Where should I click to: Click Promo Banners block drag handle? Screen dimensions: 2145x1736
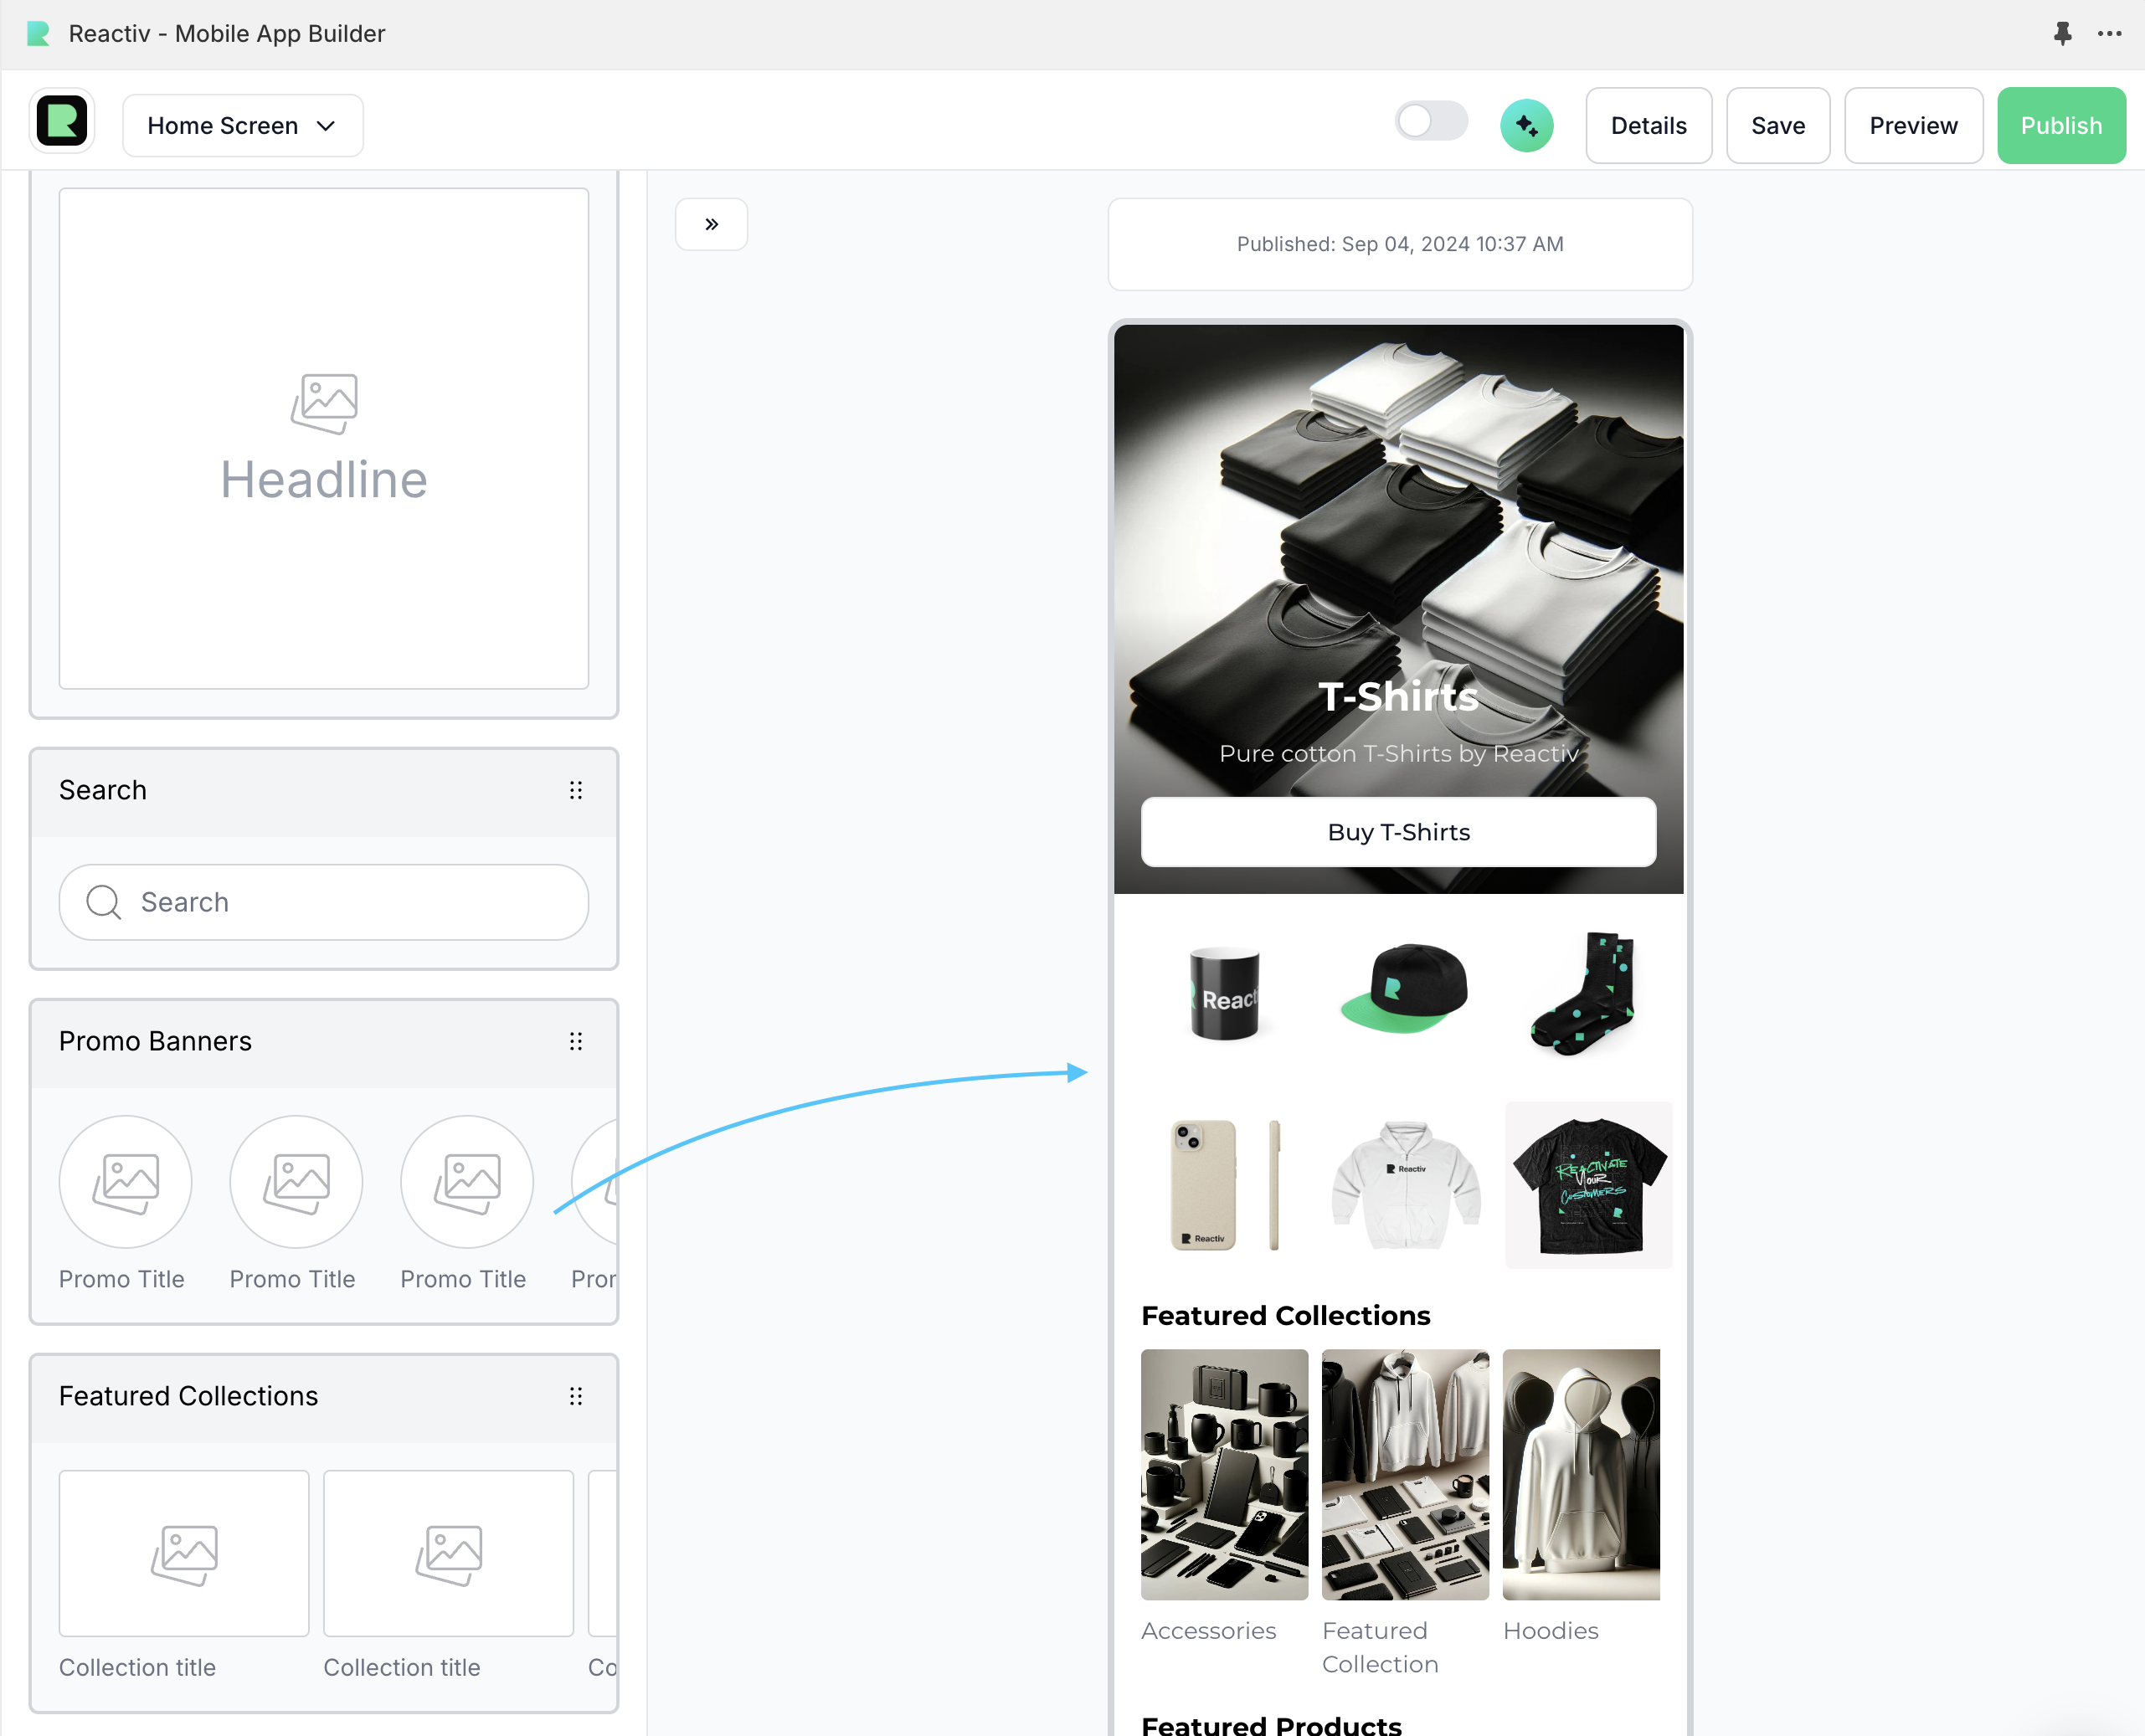click(576, 1041)
